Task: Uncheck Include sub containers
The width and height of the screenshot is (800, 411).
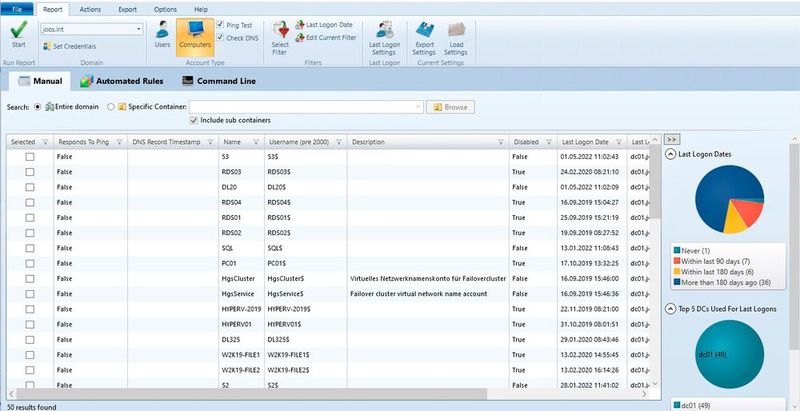Action: (194, 120)
